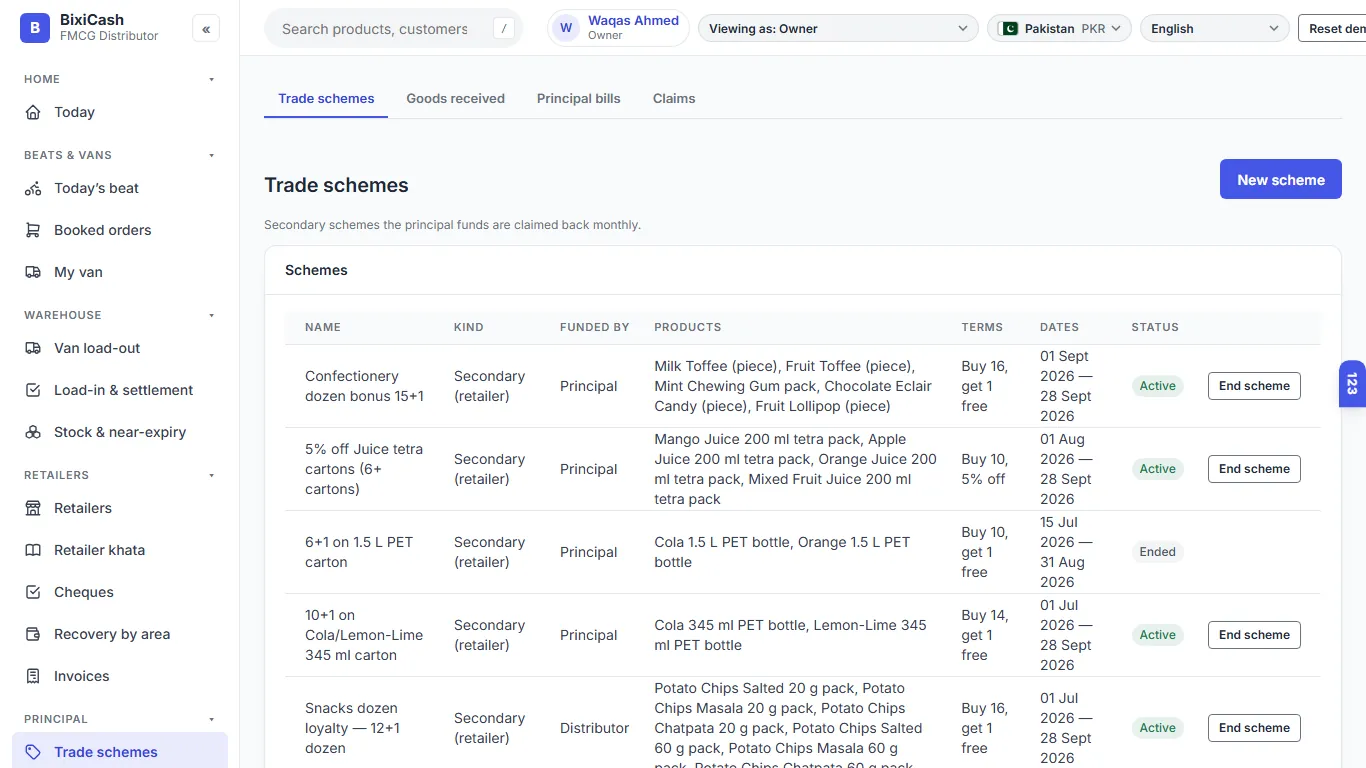This screenshot has width=1366, height=768.
Task: Click the truck icon for My van
Action: pos(33,272)
